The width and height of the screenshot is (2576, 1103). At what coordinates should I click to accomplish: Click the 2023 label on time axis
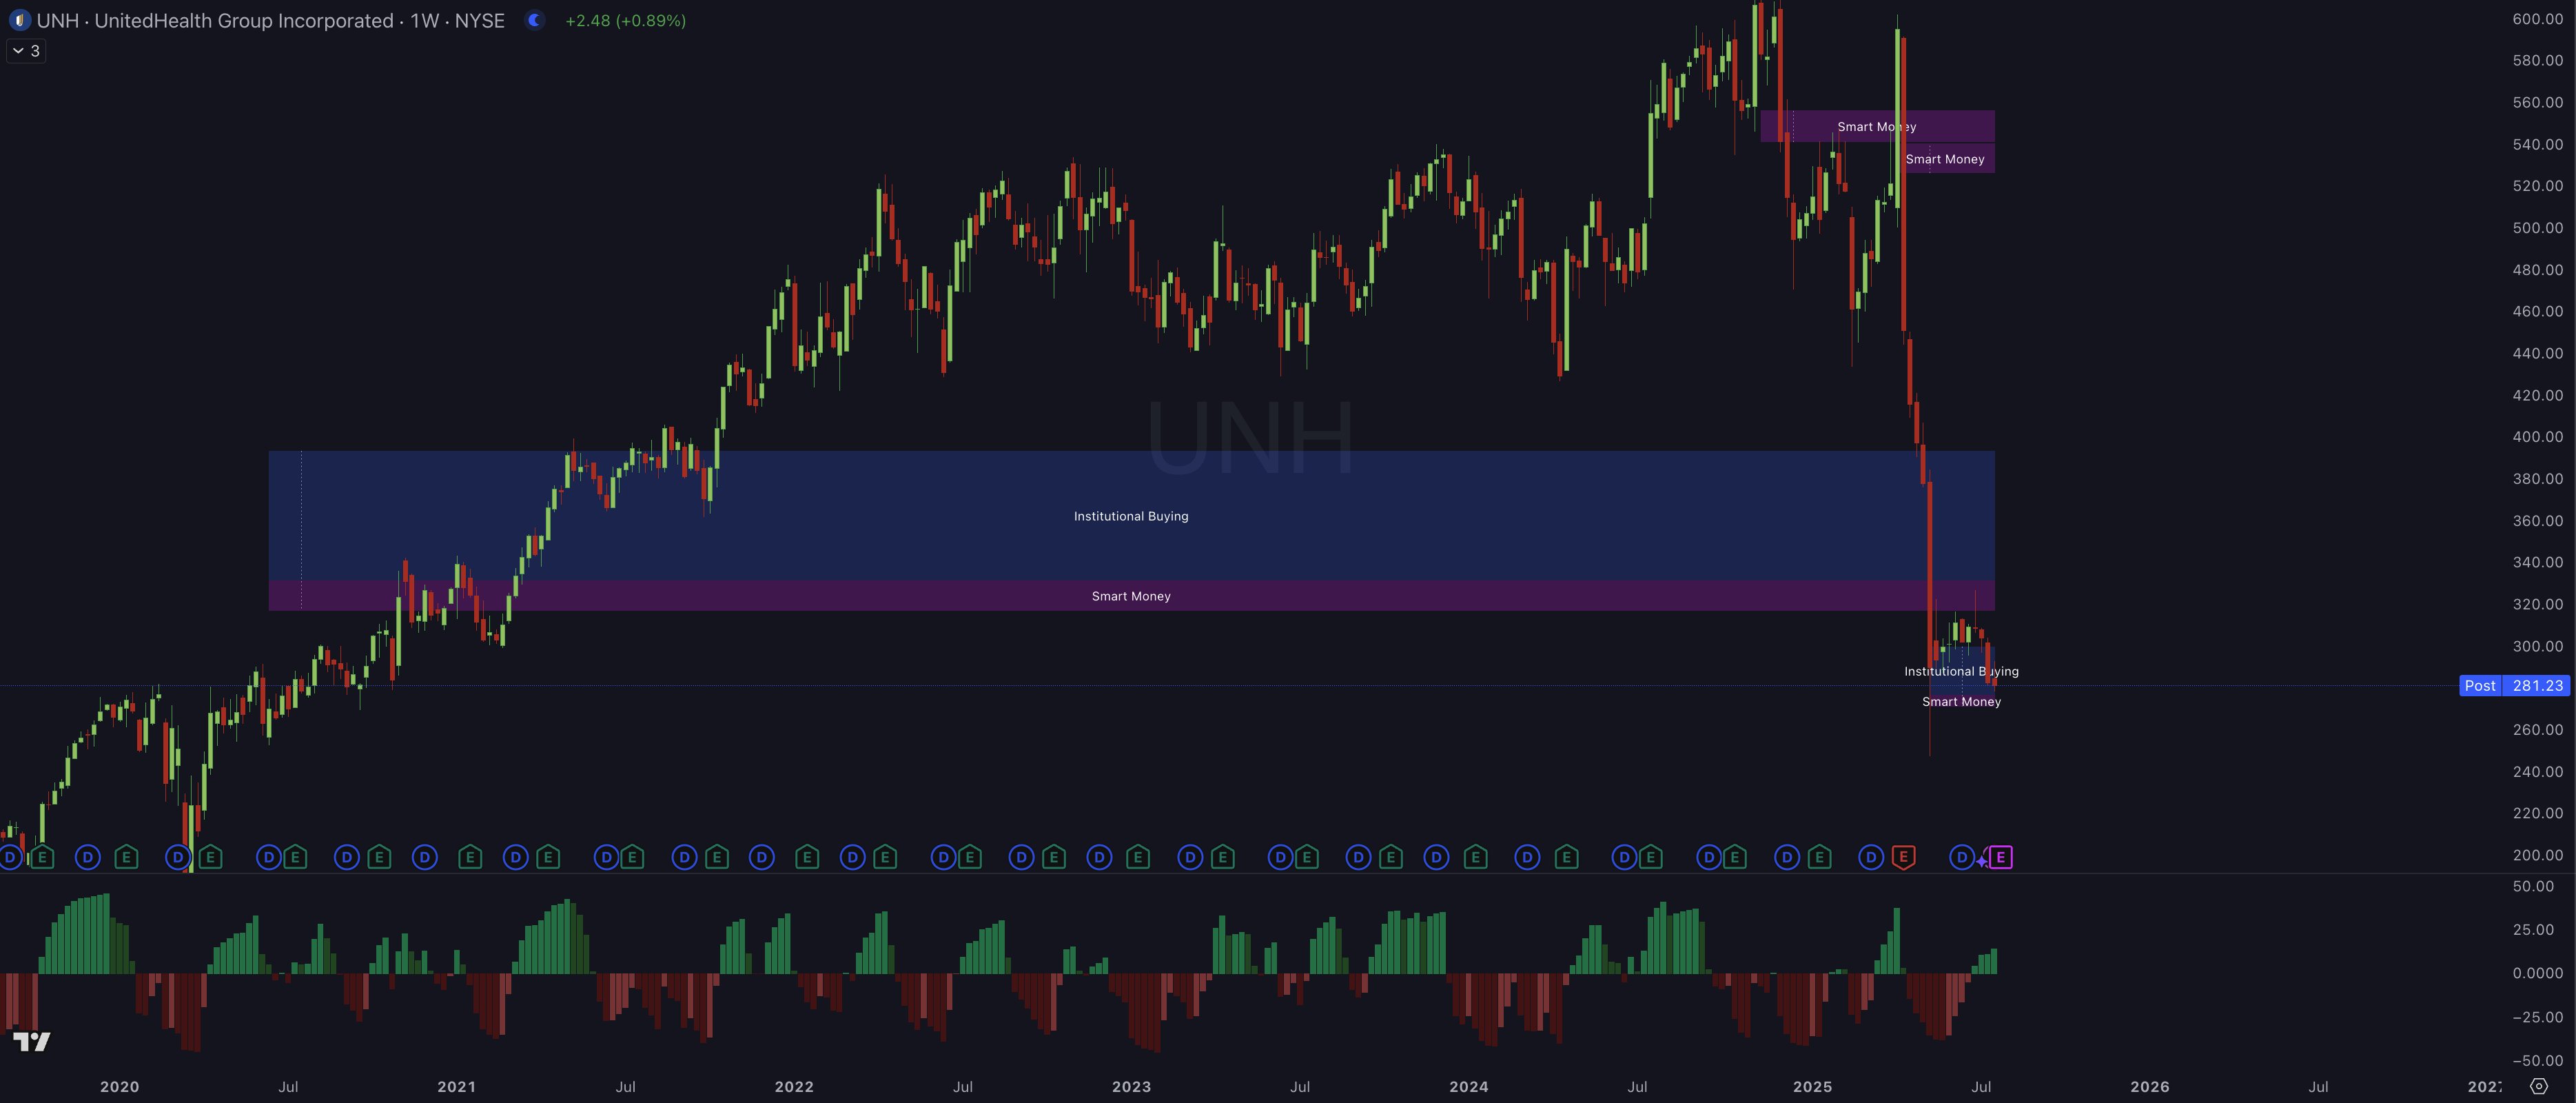pyautogui.click(x=1131, y=1086)
